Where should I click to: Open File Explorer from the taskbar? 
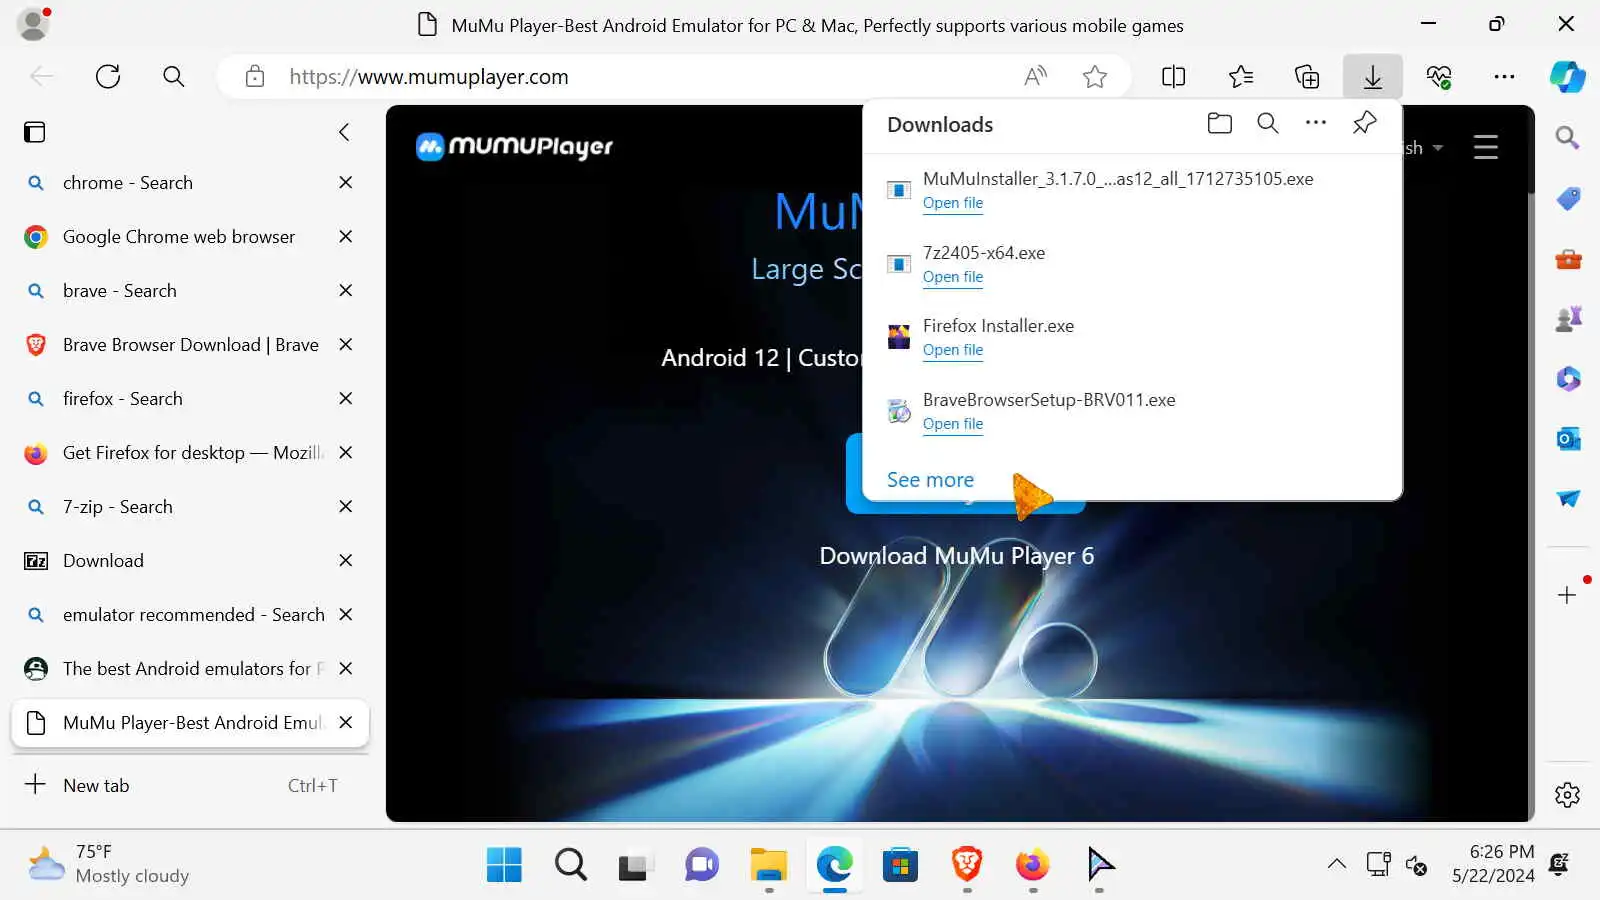769,864
